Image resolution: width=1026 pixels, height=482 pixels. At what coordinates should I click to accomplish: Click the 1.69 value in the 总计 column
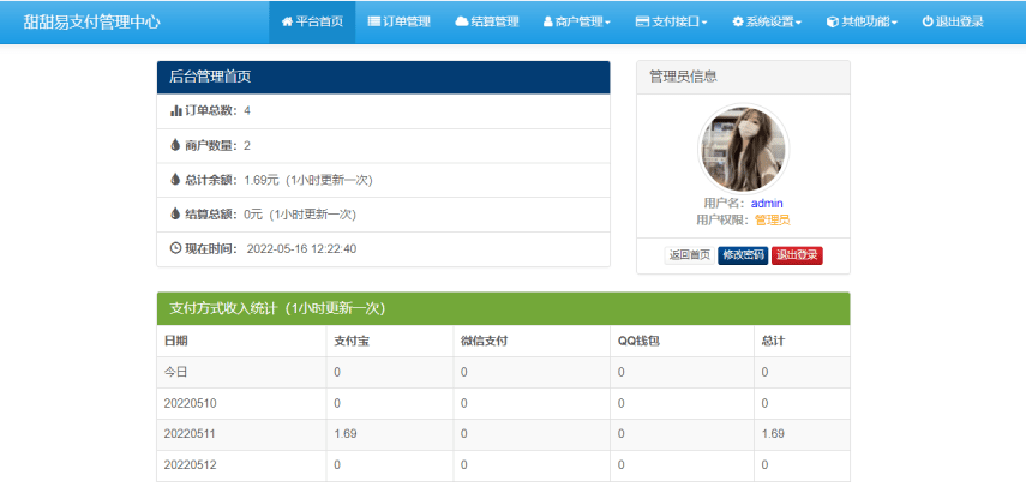773,434
